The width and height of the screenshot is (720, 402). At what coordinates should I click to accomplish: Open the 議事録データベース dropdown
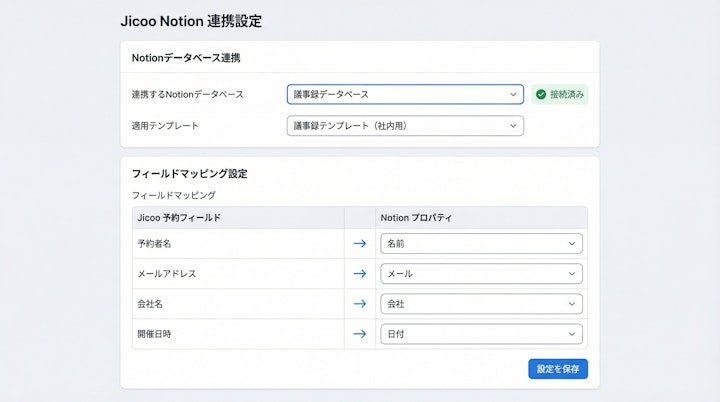click(405, 94)
